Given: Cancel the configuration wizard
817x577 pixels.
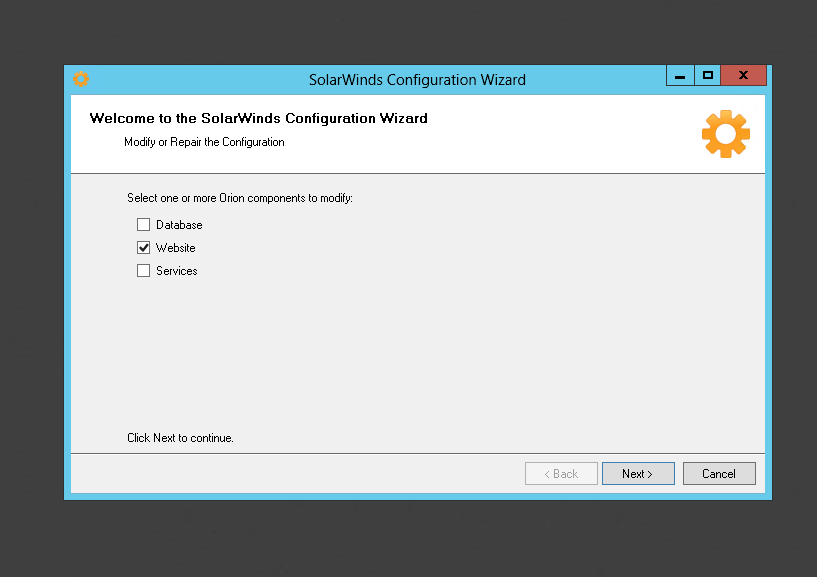Looking at the screenshot, I should coord(719,473).
